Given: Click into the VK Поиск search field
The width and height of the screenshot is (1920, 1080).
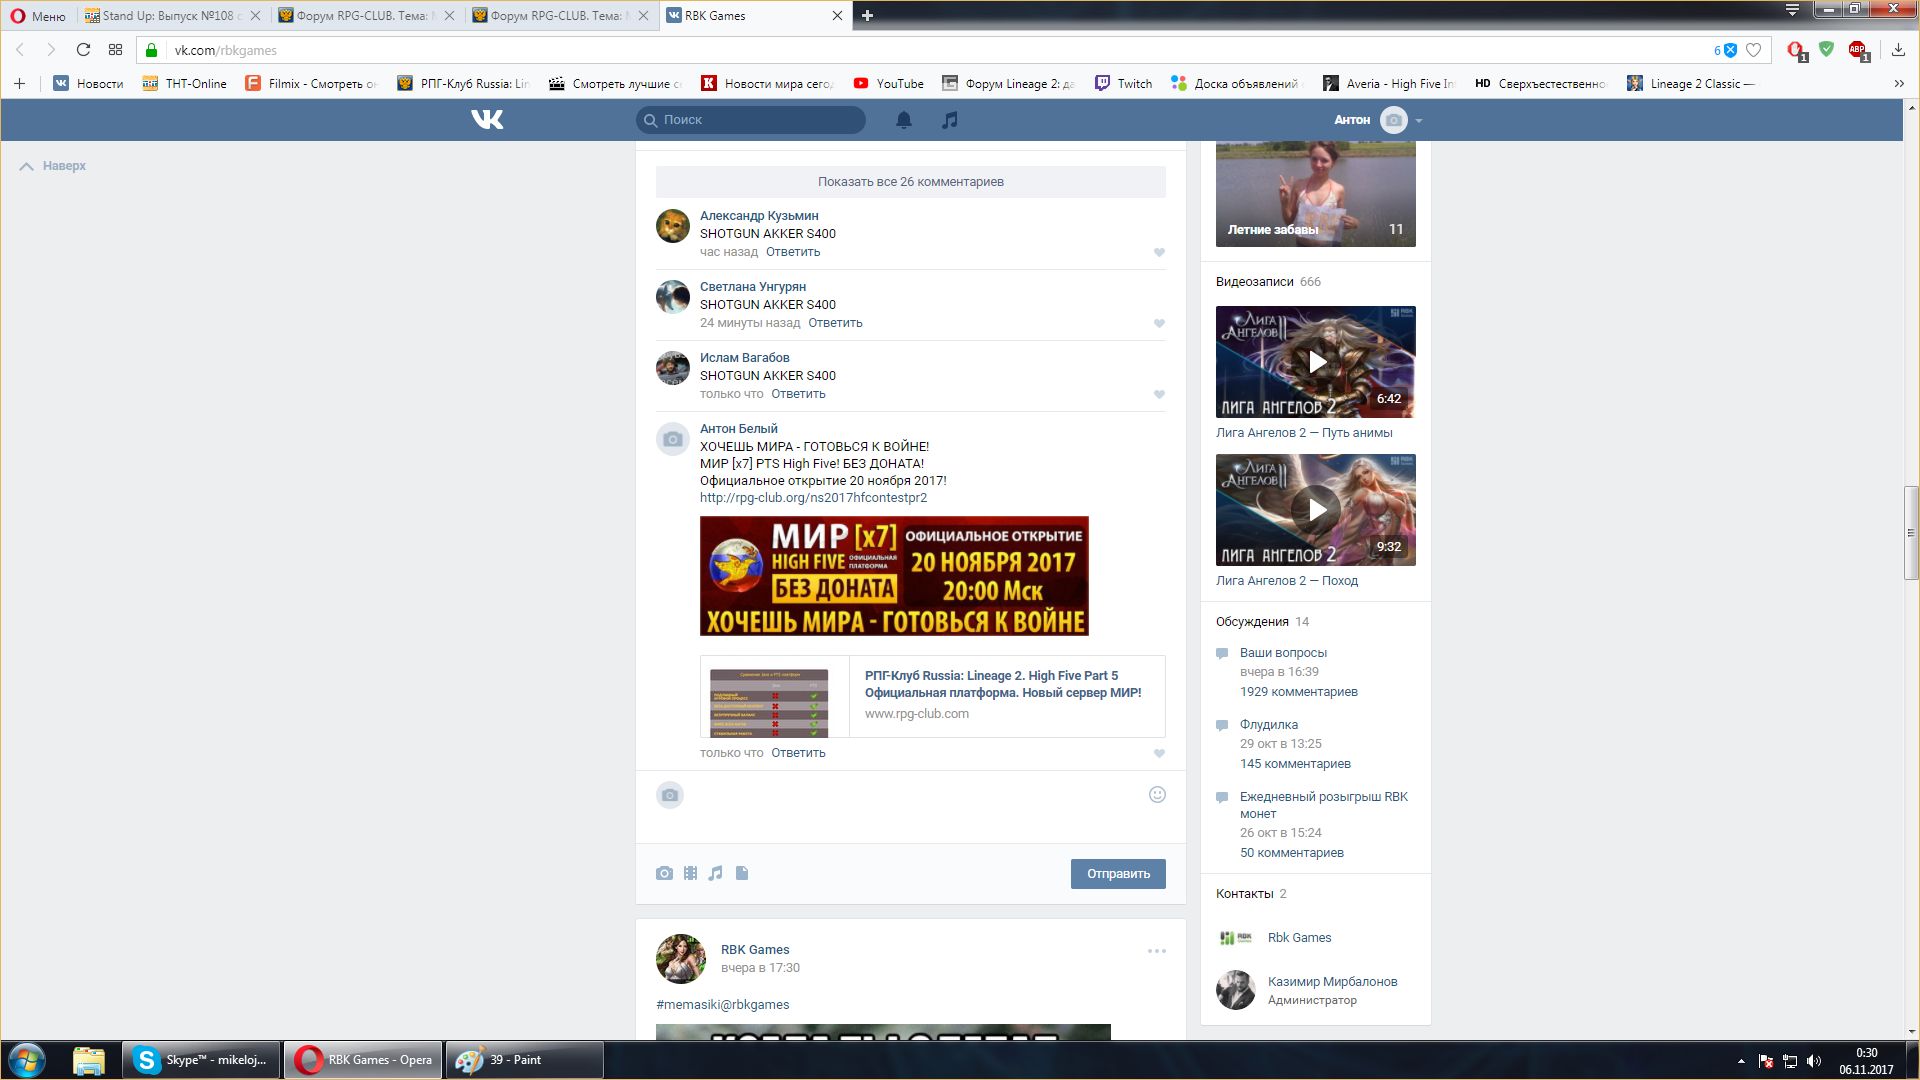Looking at the screenshot, I should 751,120.
